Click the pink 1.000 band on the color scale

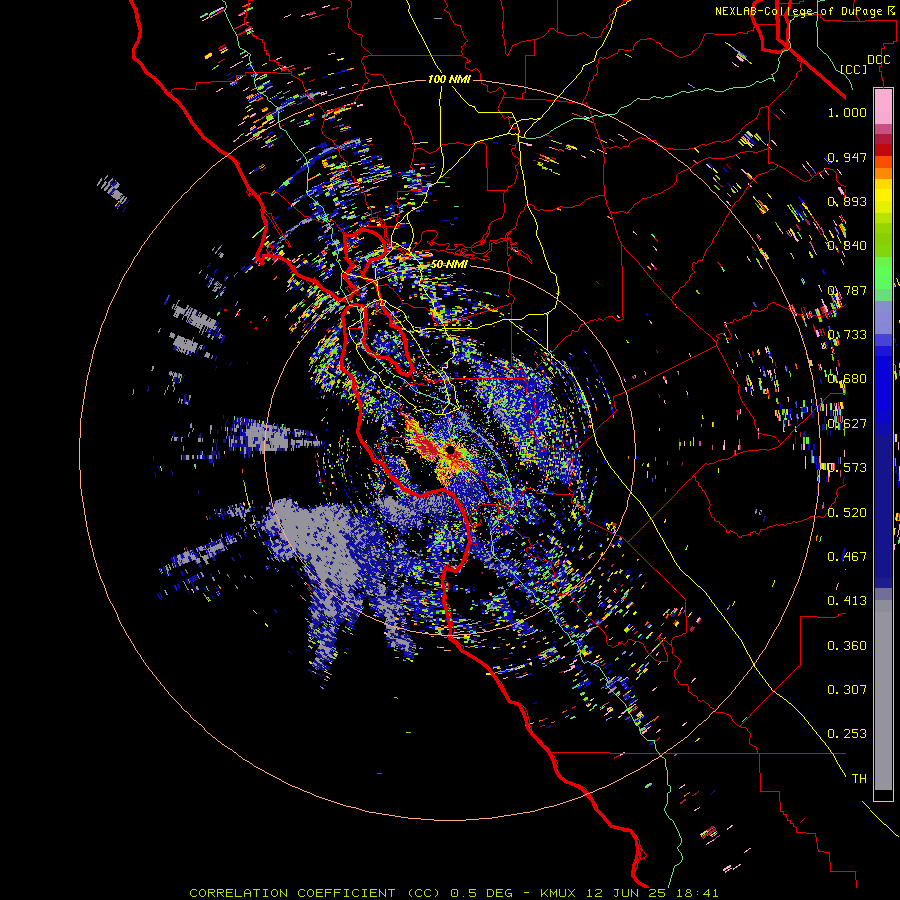click(883, 107)
